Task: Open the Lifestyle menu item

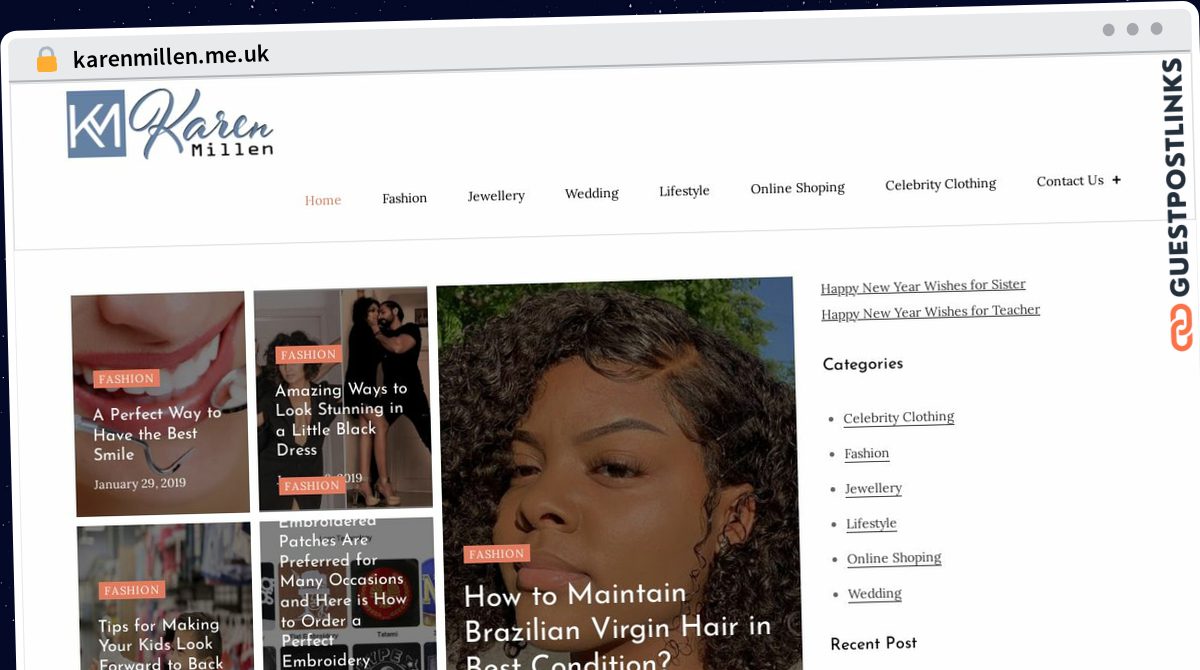Action: click(x=684, y=191)
